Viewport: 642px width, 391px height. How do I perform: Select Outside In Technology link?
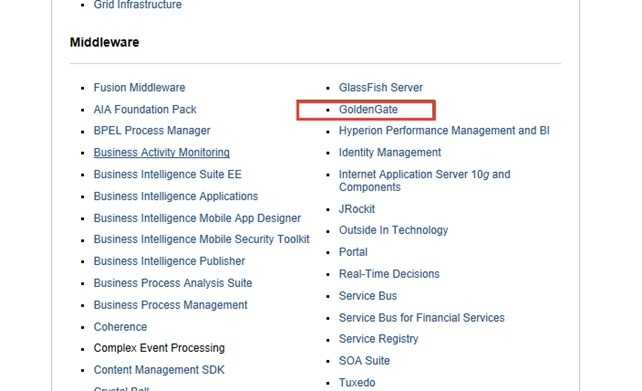393,231
